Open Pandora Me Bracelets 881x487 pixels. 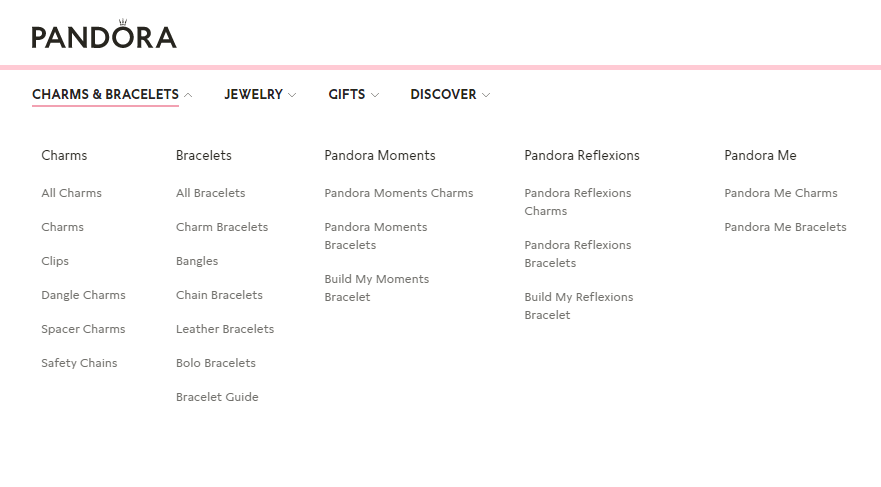click(785, 227)
